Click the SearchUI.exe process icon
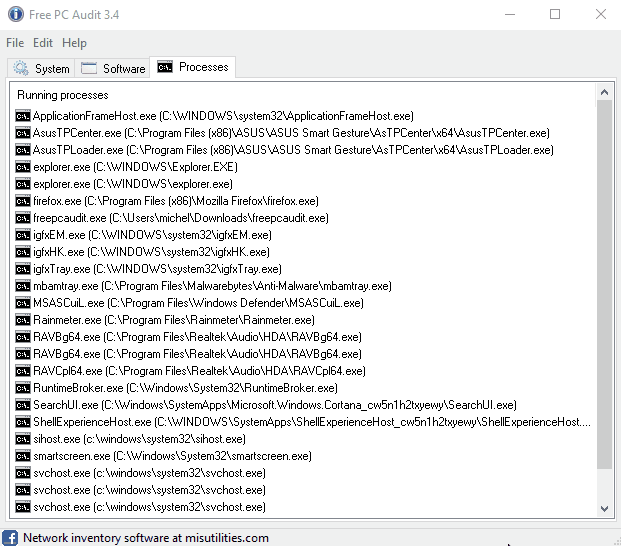Screen dimensions: 621x546 click(x=23, y=405)
